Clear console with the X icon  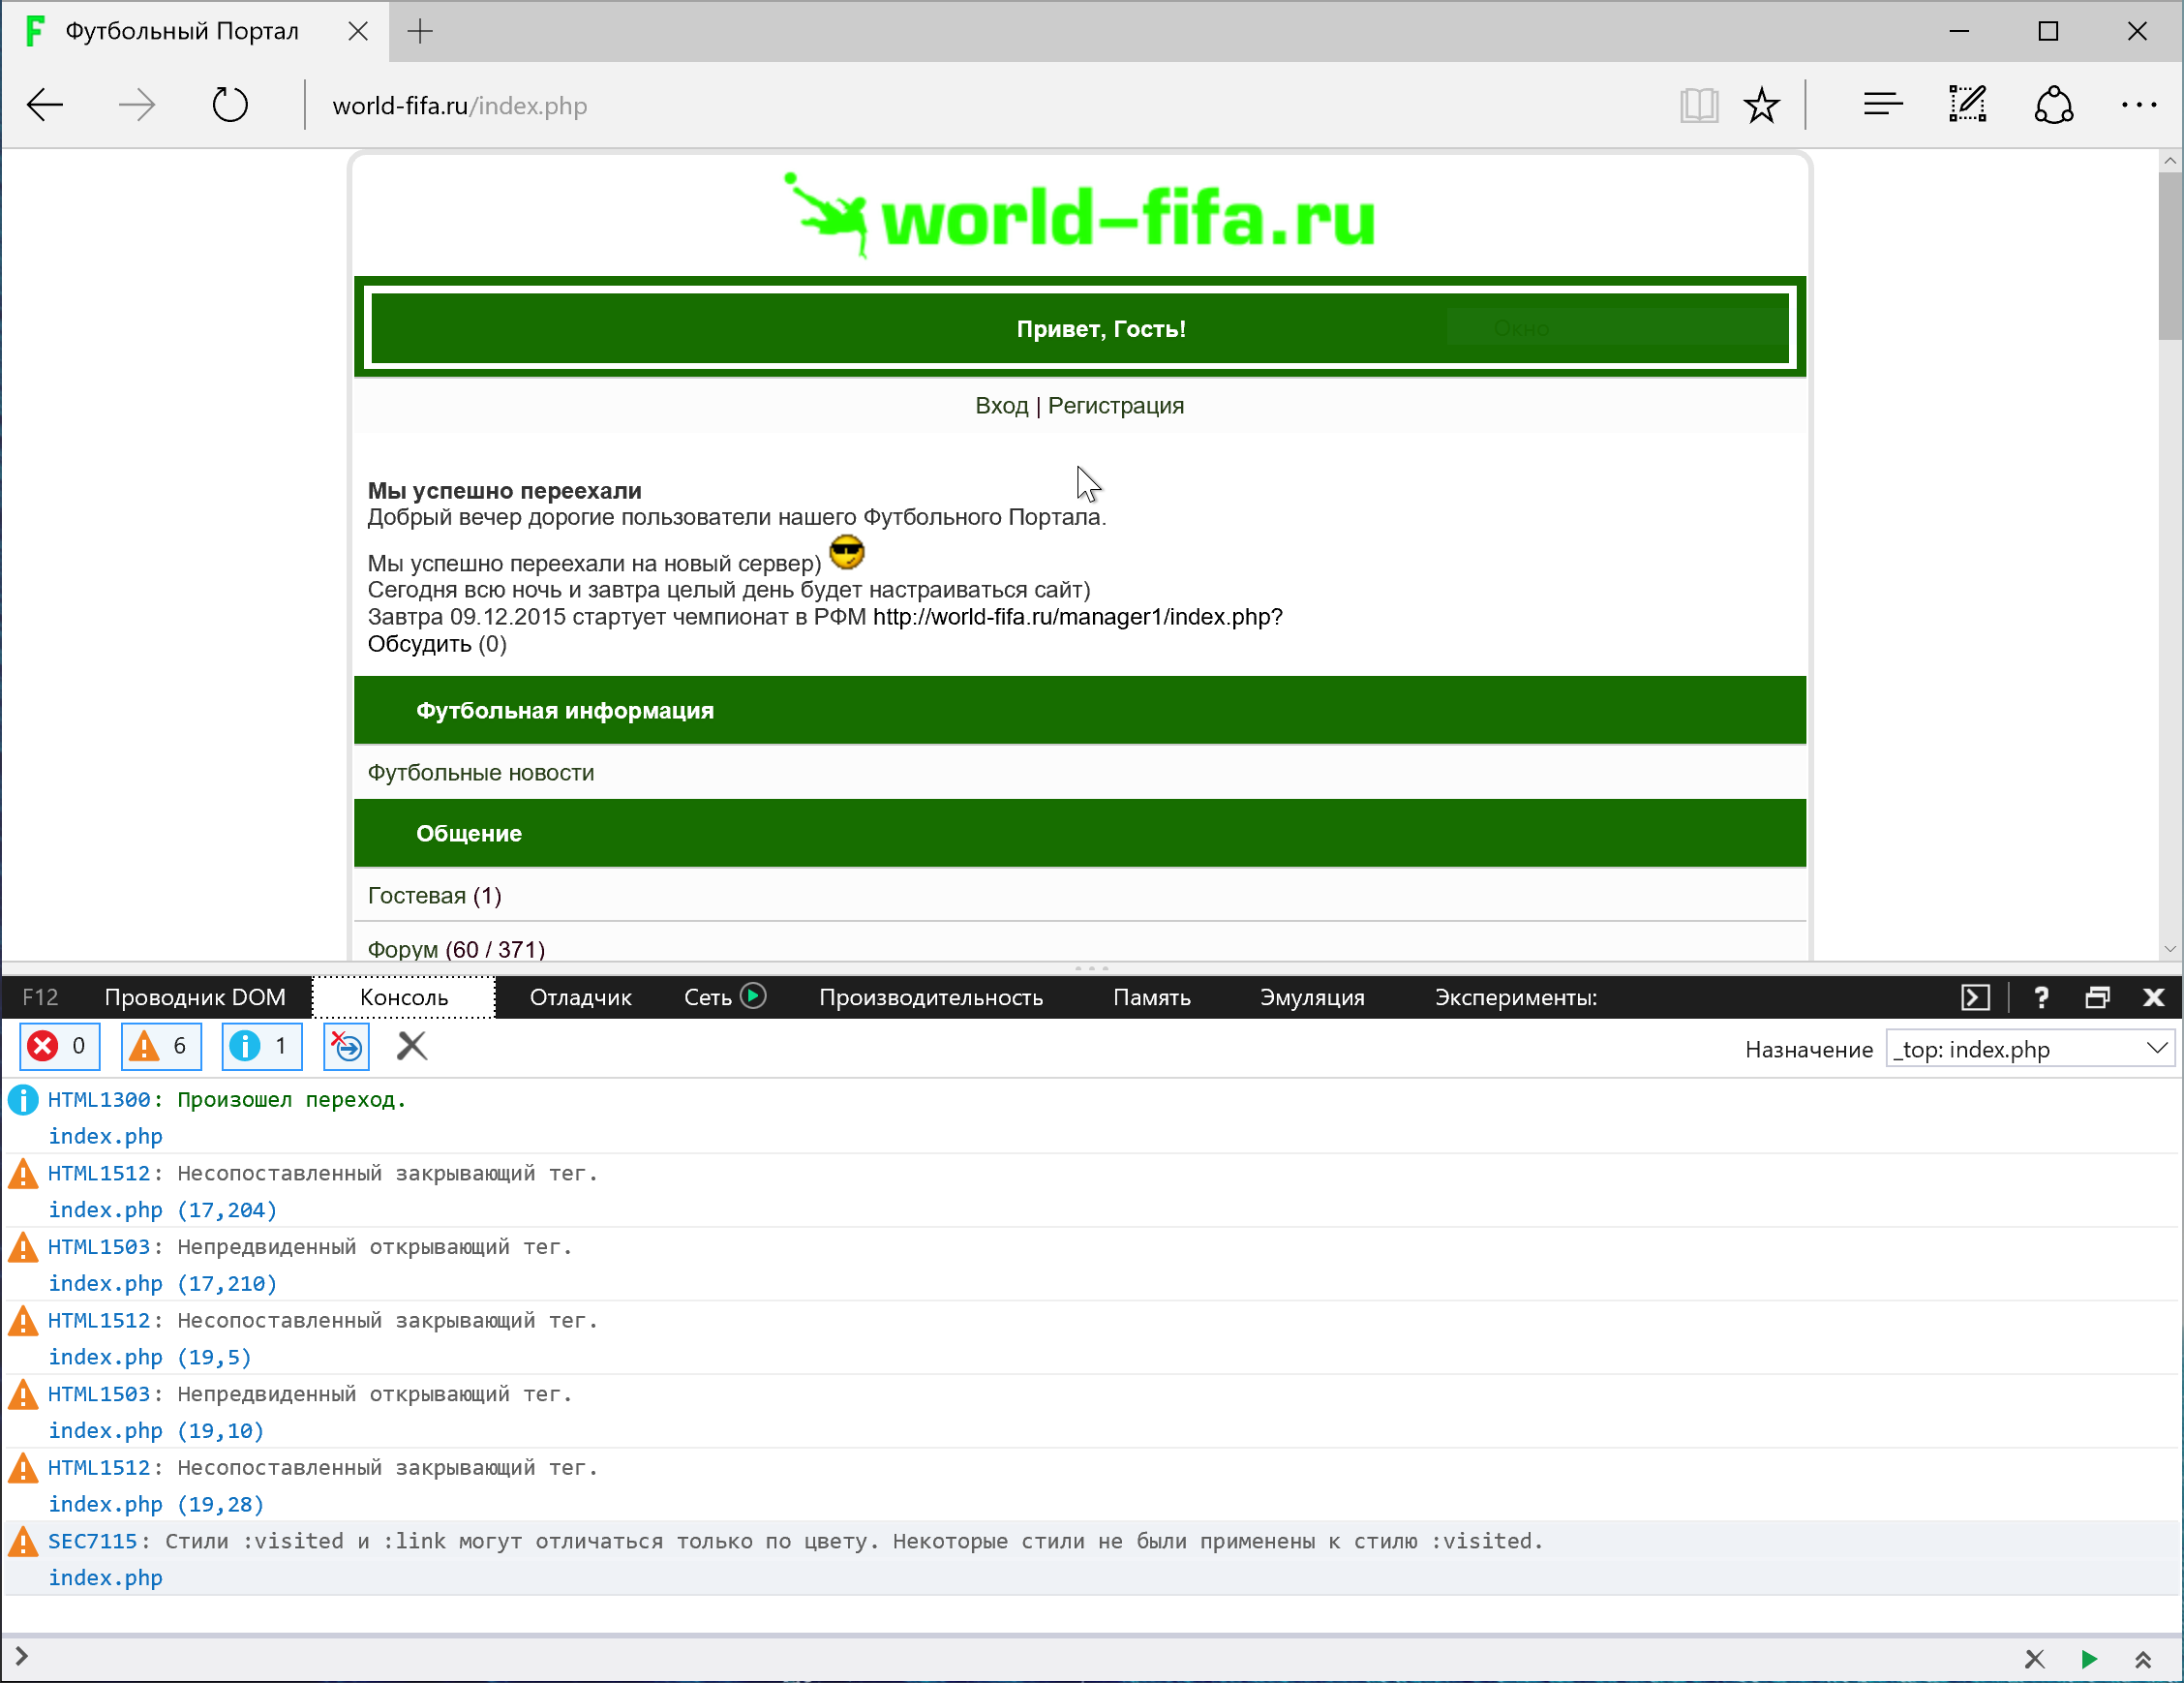click(412, 1046)
